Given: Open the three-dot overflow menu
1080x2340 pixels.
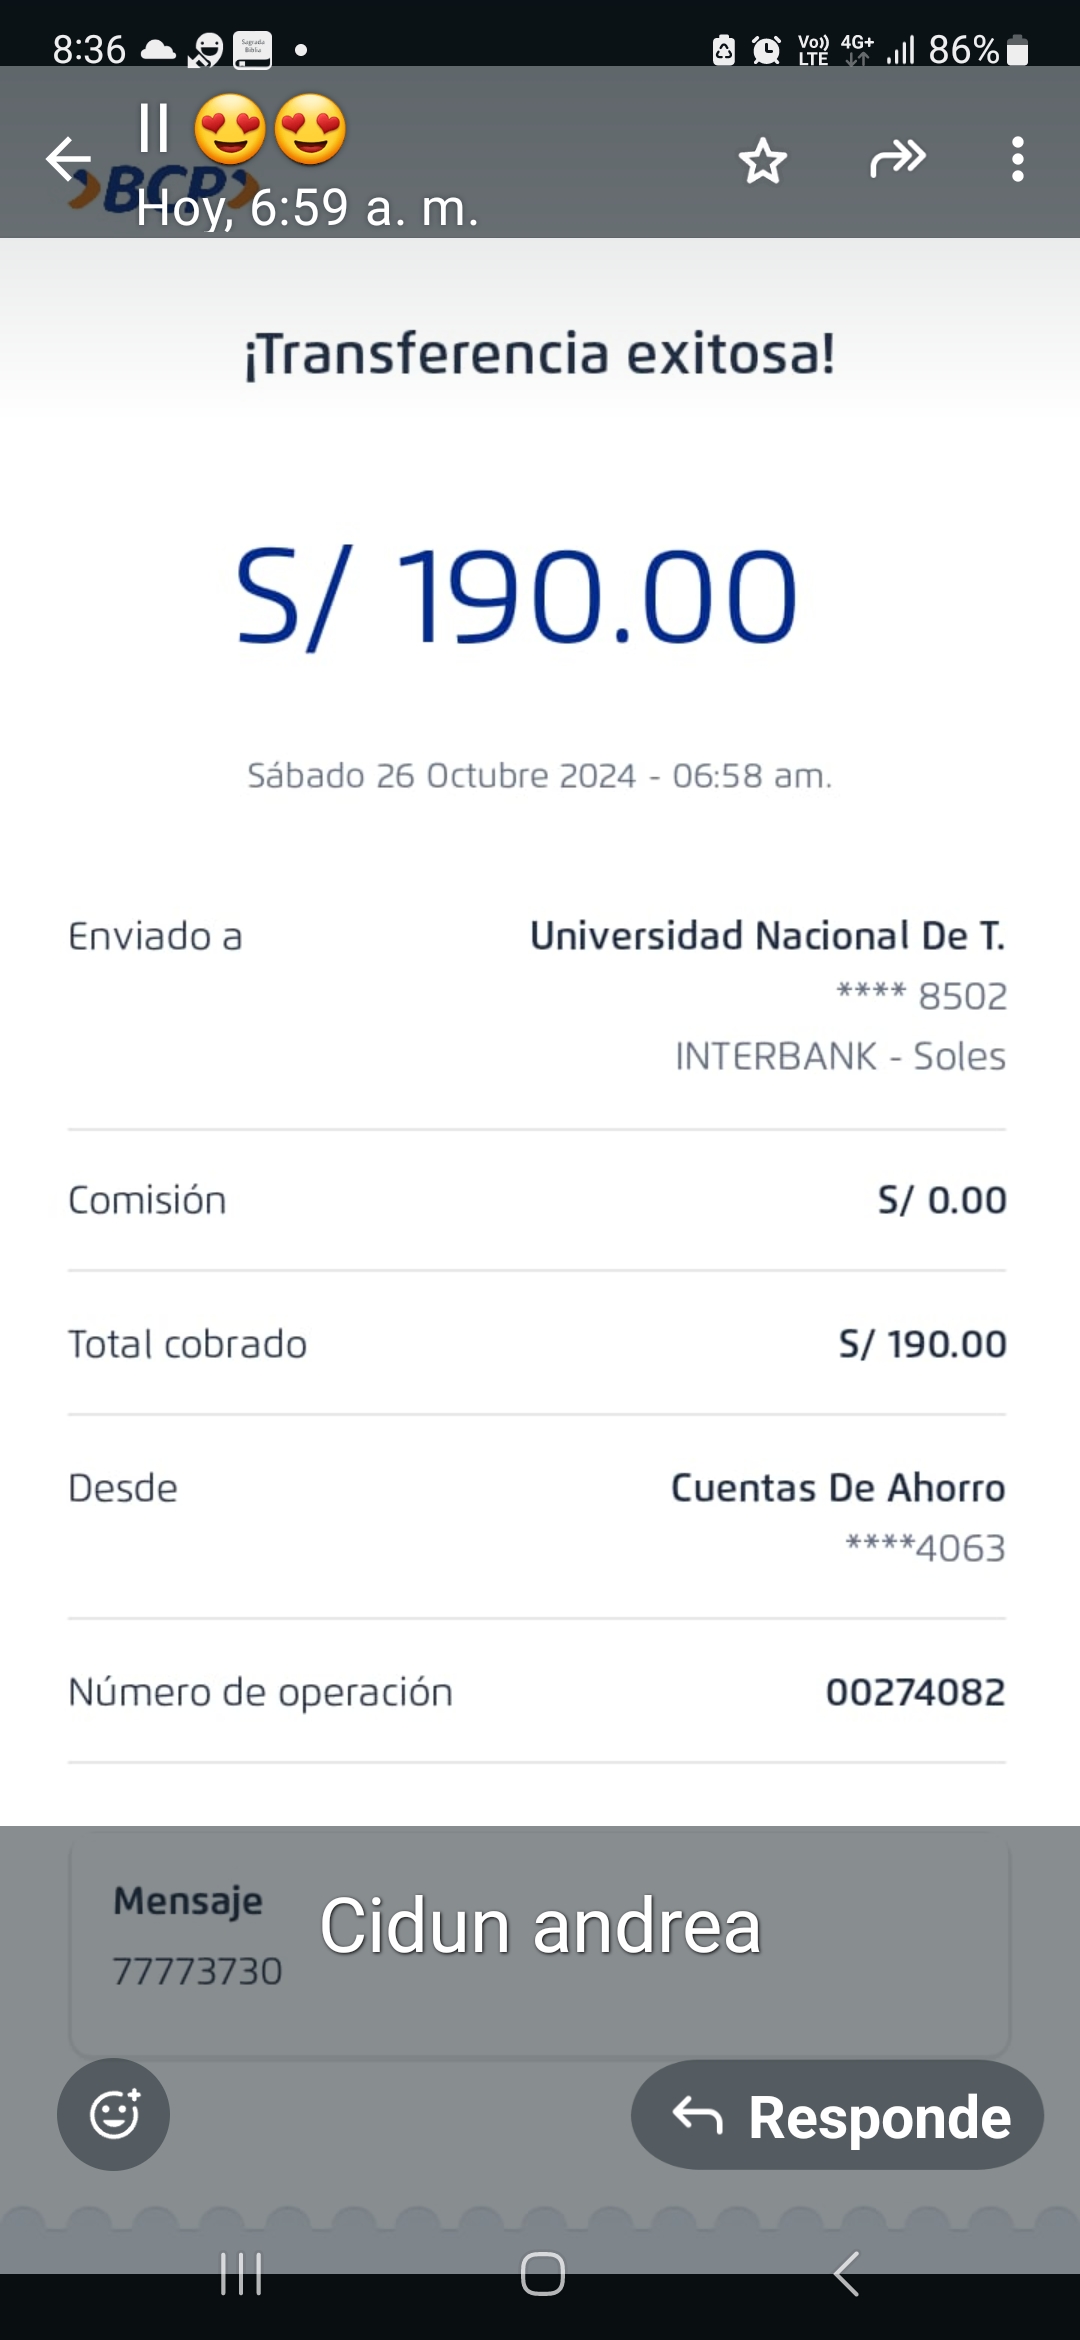Looking at the screenshot, I should [1017, 159].
